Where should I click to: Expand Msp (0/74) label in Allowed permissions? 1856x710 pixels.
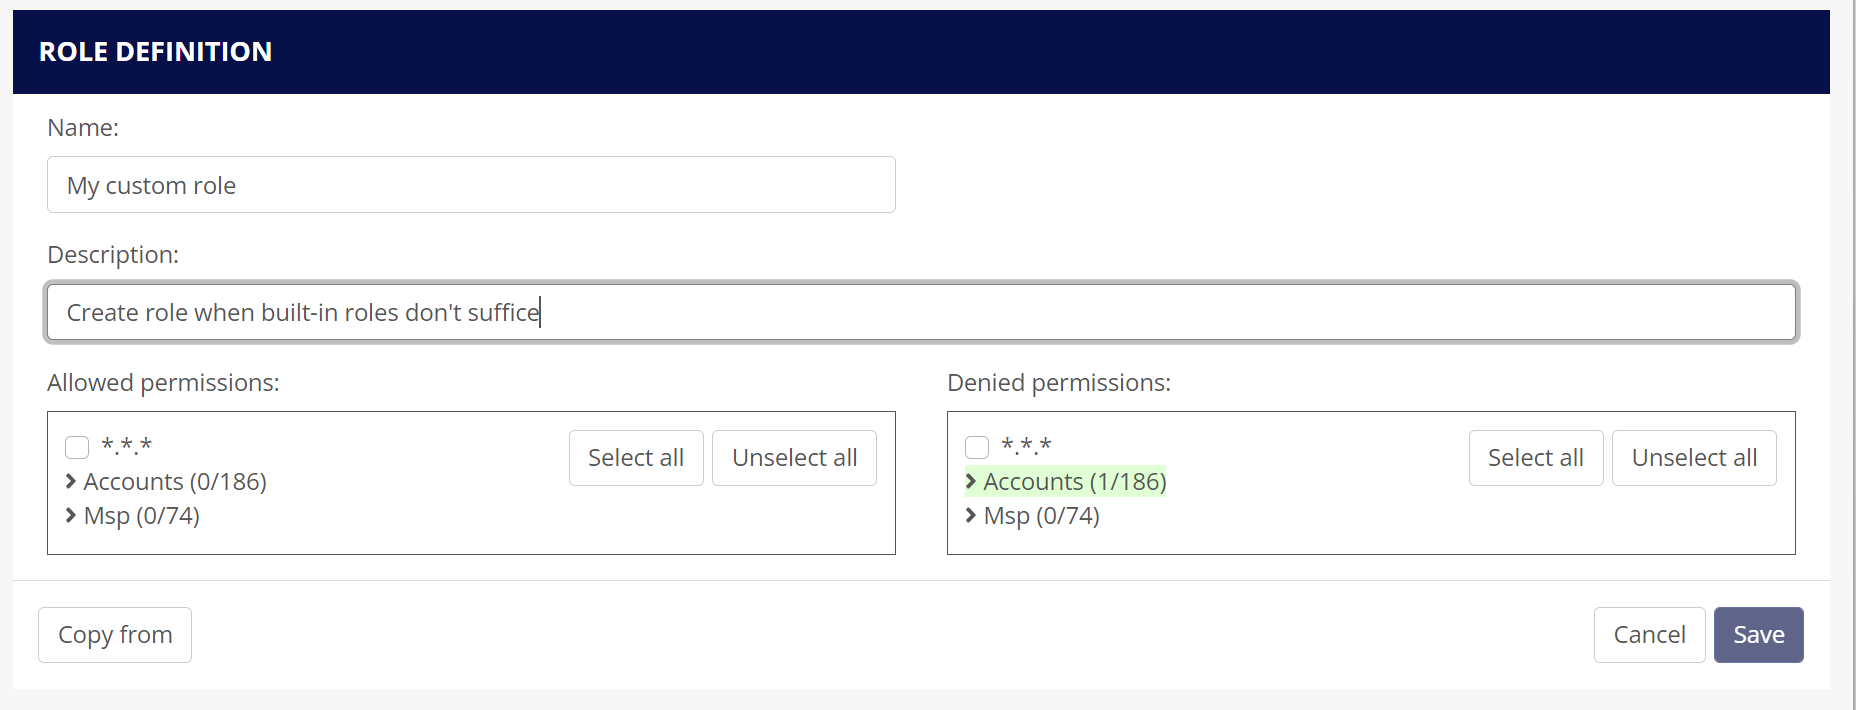(x=142, y=516)
